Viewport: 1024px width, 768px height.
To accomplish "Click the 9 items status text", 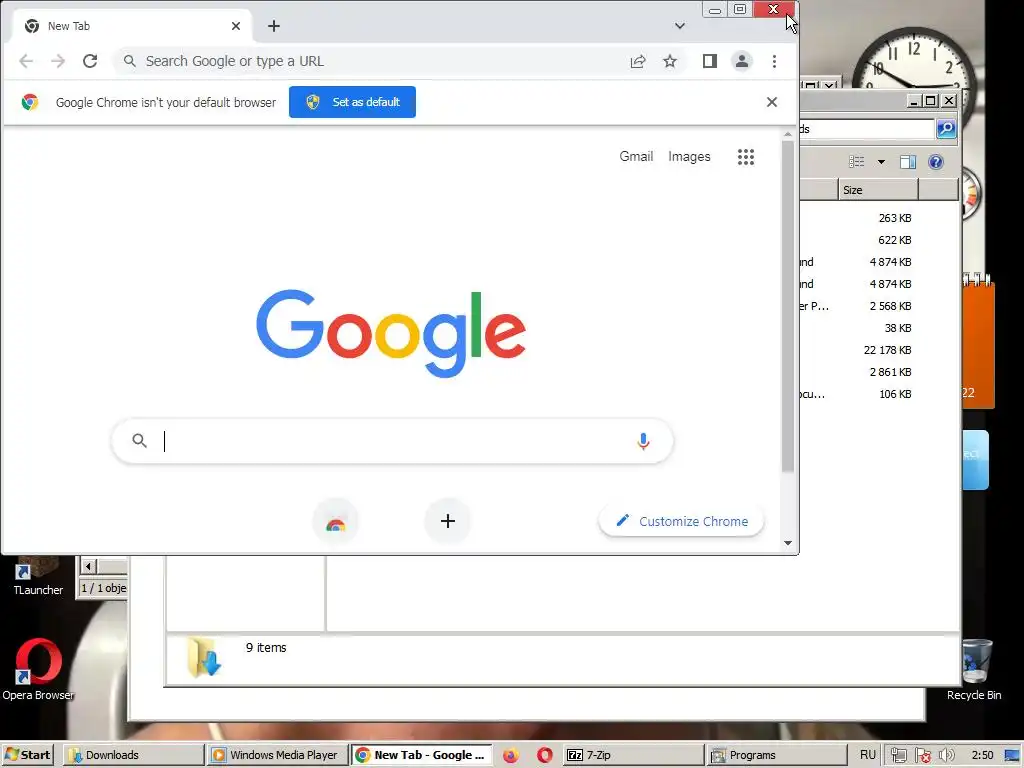I will (266, 648).
